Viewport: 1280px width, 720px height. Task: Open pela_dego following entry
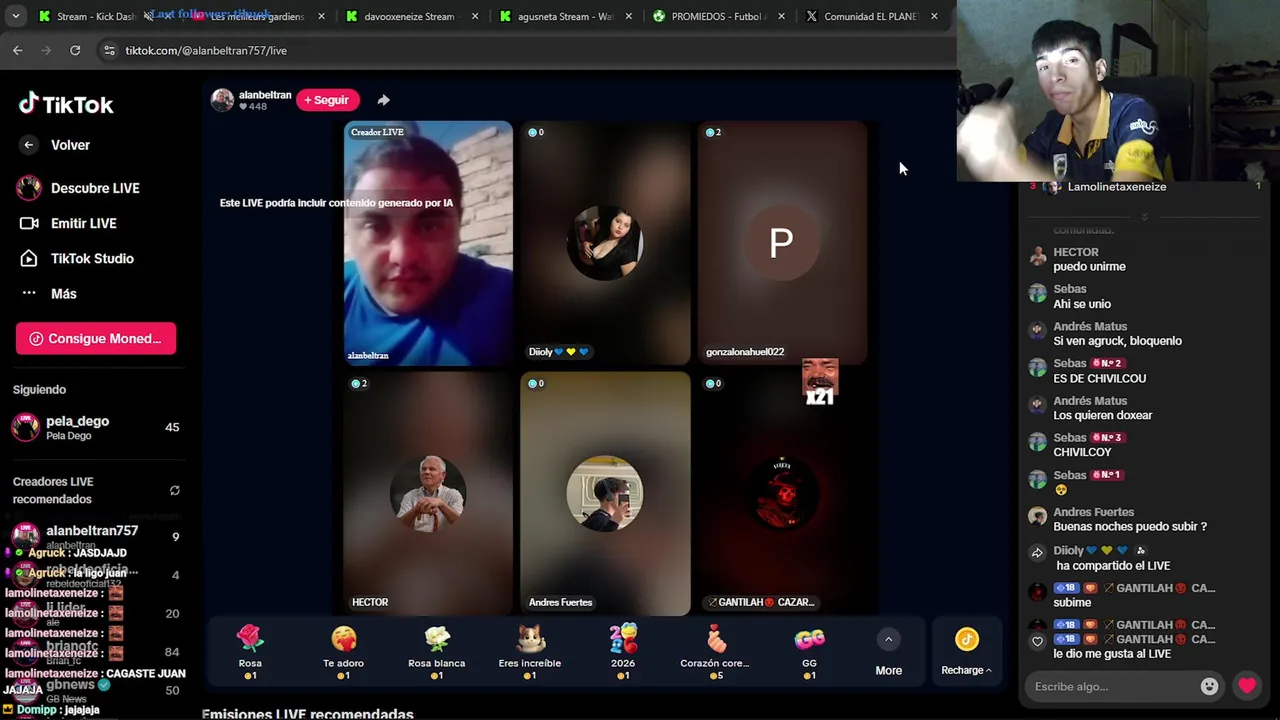[x=95, y=427]
